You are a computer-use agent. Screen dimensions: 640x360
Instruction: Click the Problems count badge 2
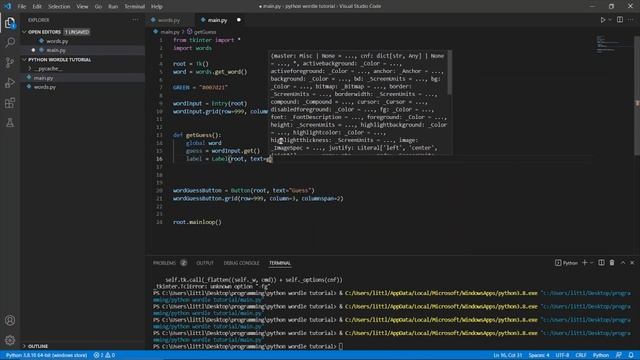point(184,263)
